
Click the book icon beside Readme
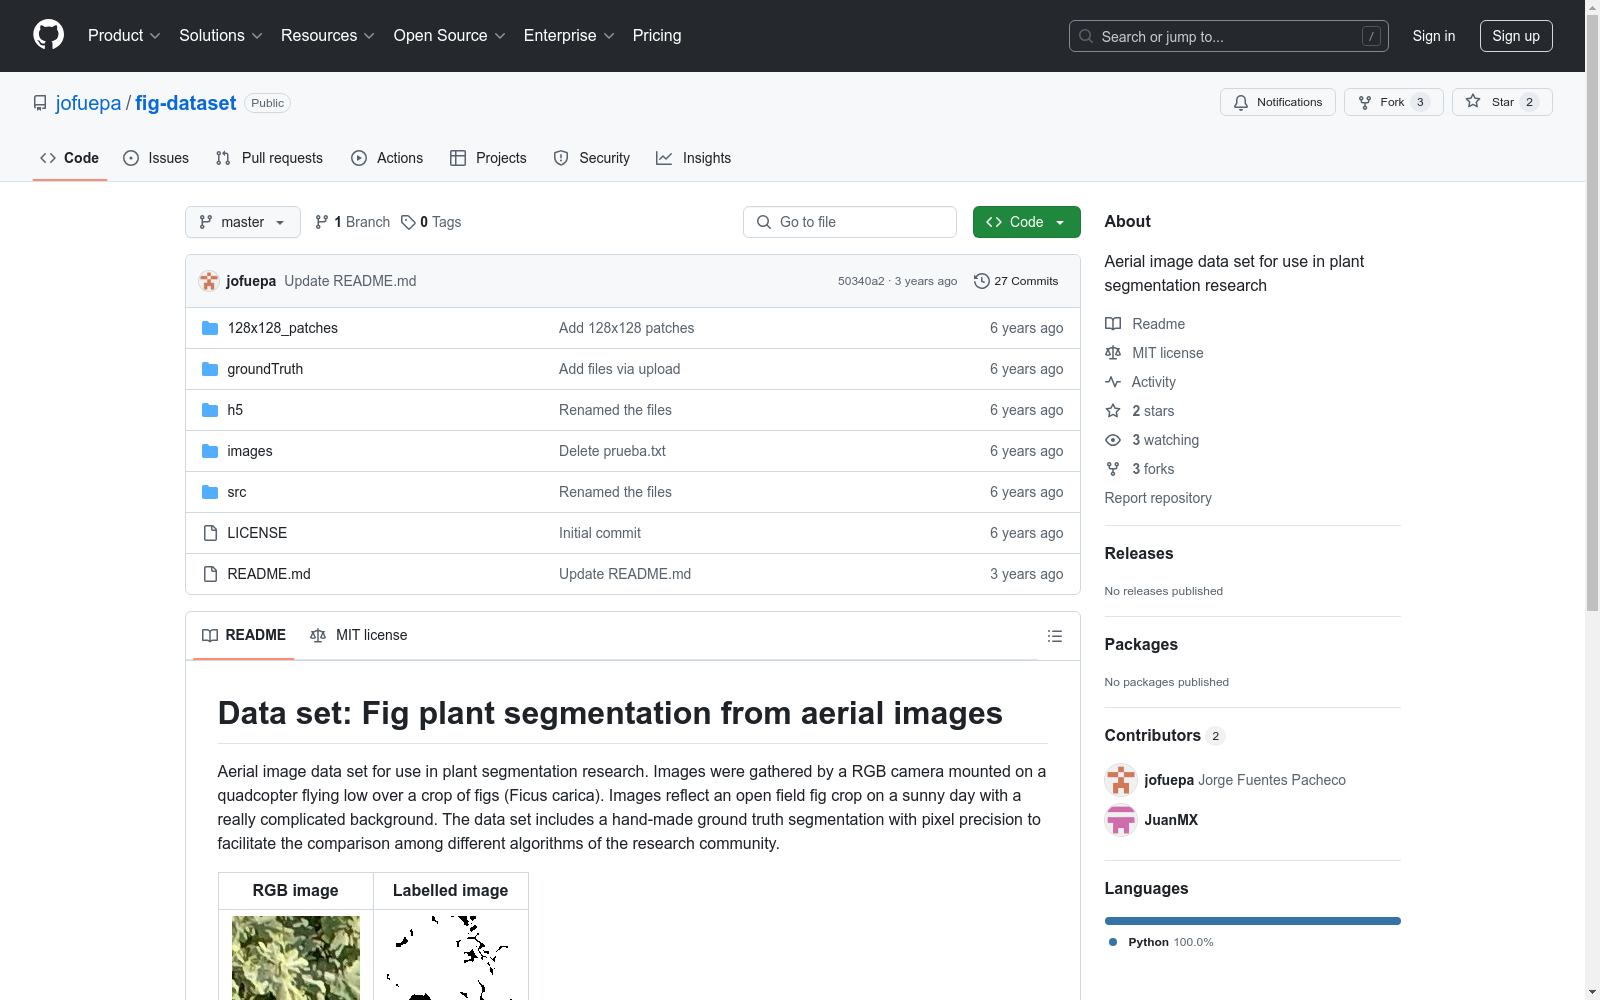(1113, 324)
